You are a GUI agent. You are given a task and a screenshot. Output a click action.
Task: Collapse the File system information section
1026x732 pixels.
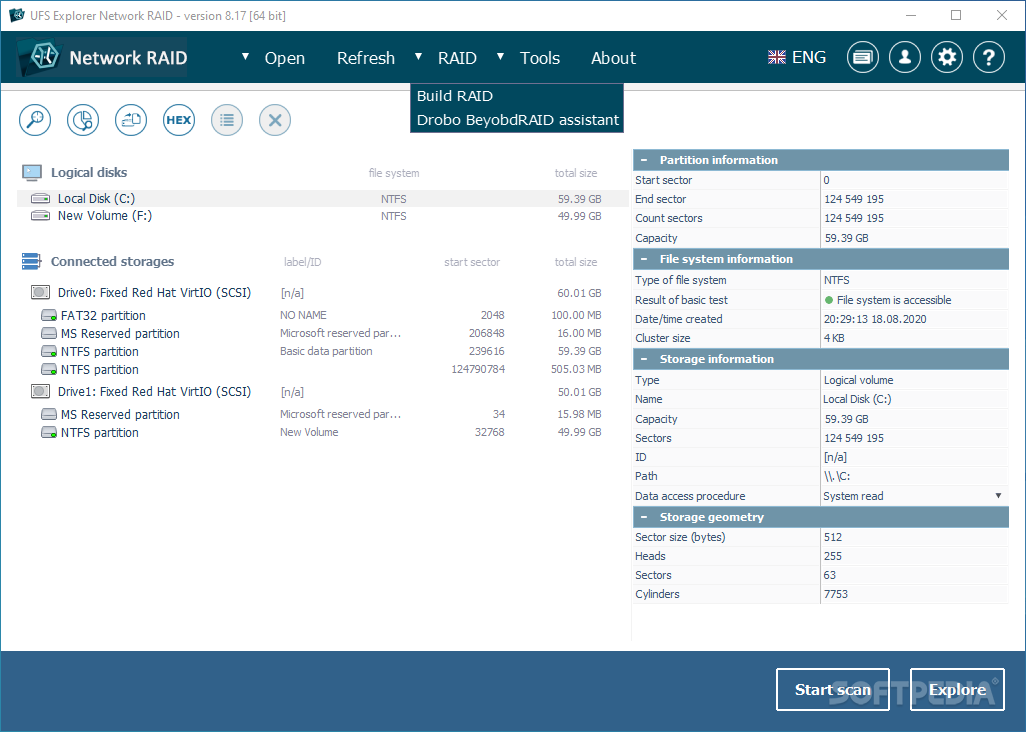pos(645,259)
